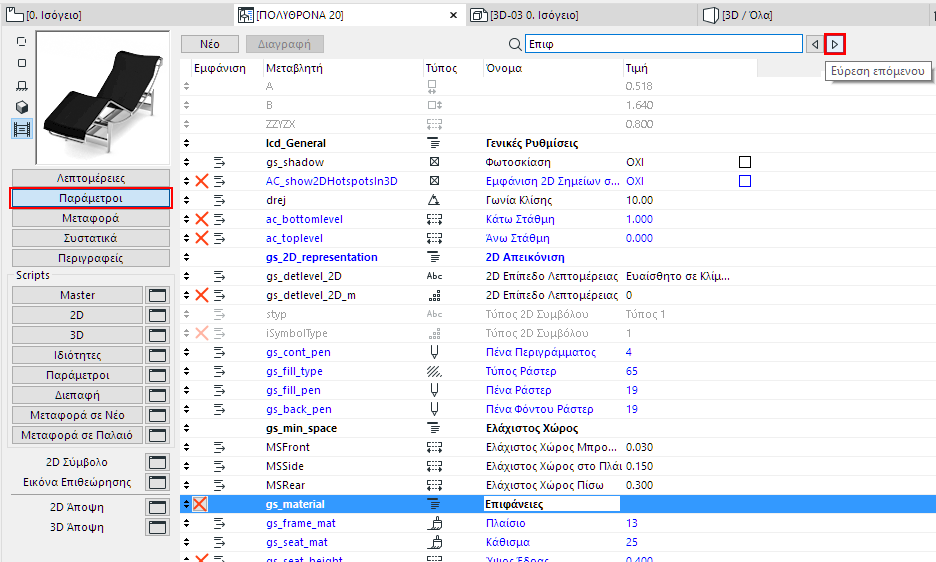Viewport: 936px width, 562px height.
Task: Click the parameter search input field
Action: coord(664,44)
